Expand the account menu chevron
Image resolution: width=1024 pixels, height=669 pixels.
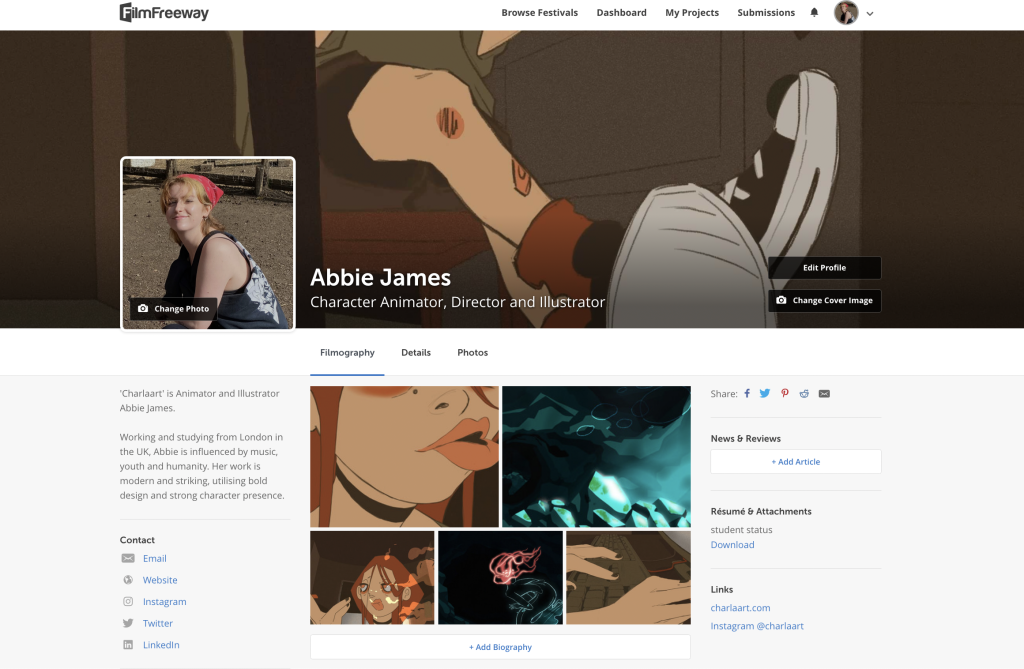click(870, 13)
